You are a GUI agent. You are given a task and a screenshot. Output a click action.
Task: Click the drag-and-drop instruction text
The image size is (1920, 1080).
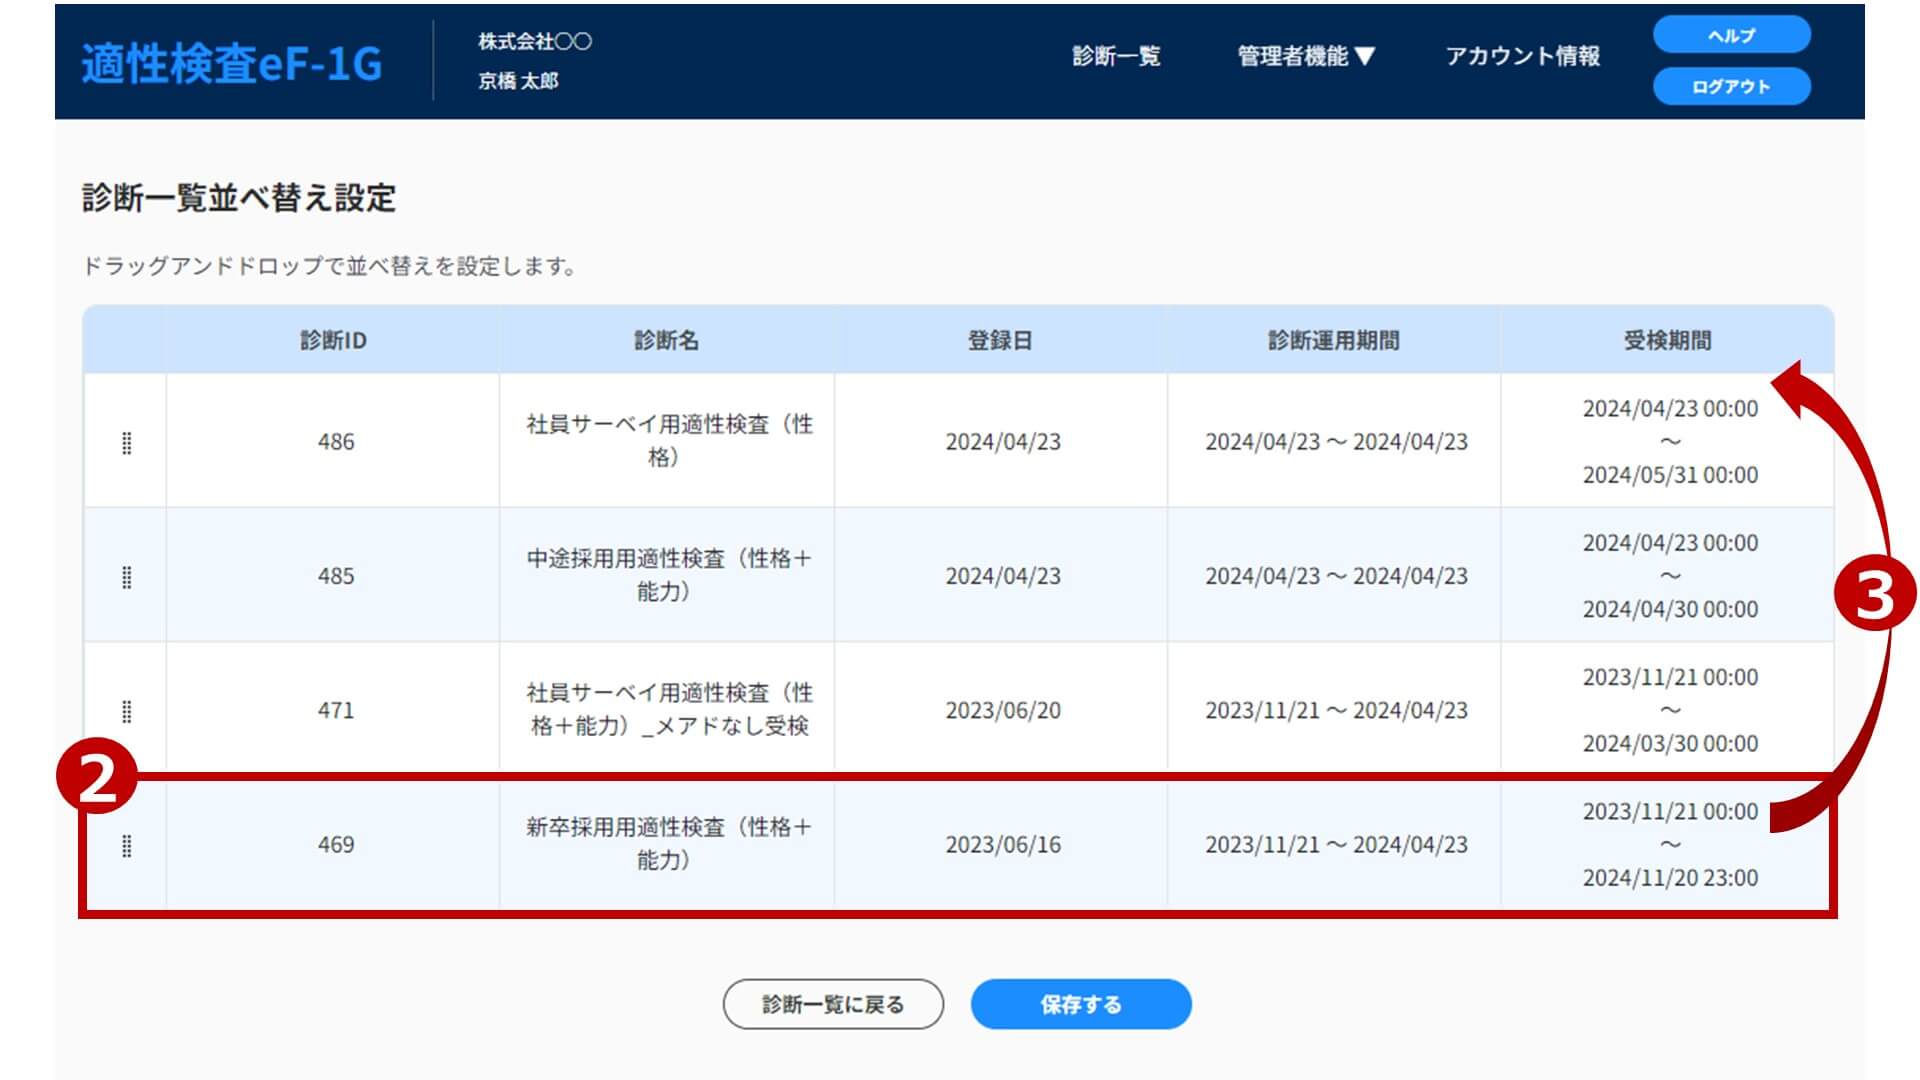pos(329,266)
